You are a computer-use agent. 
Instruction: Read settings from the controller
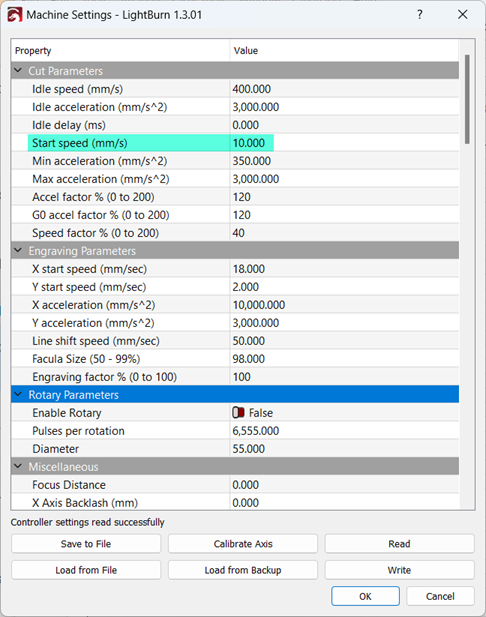tap(399, 543)
